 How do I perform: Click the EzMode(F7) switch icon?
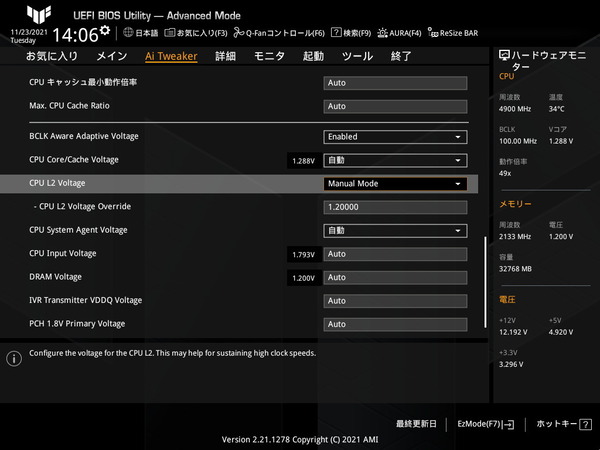[x=509, y=424]
